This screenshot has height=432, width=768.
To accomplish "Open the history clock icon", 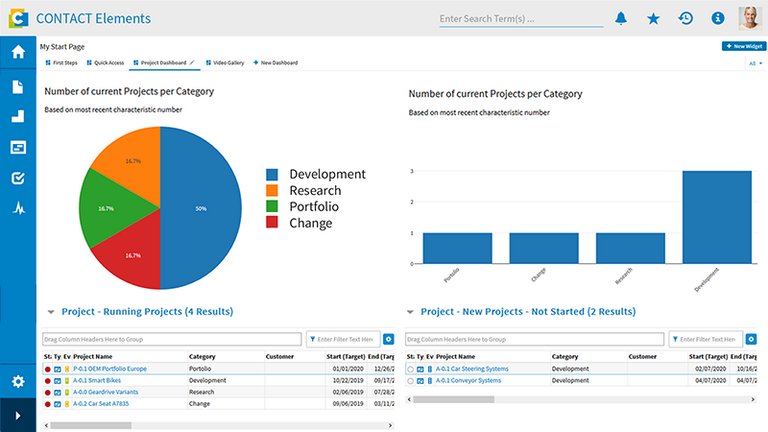I will (685, 18).
